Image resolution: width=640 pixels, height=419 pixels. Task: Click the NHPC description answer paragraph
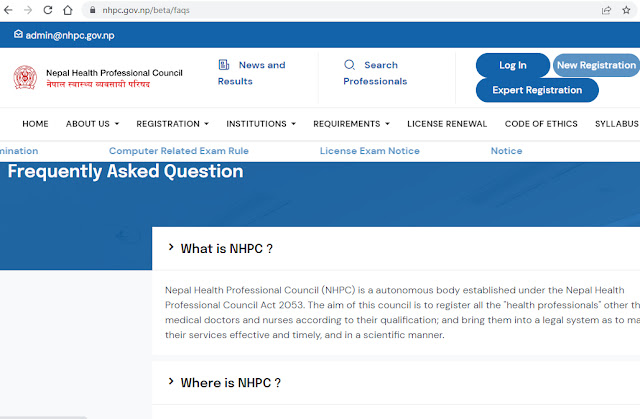pos(402,313)
